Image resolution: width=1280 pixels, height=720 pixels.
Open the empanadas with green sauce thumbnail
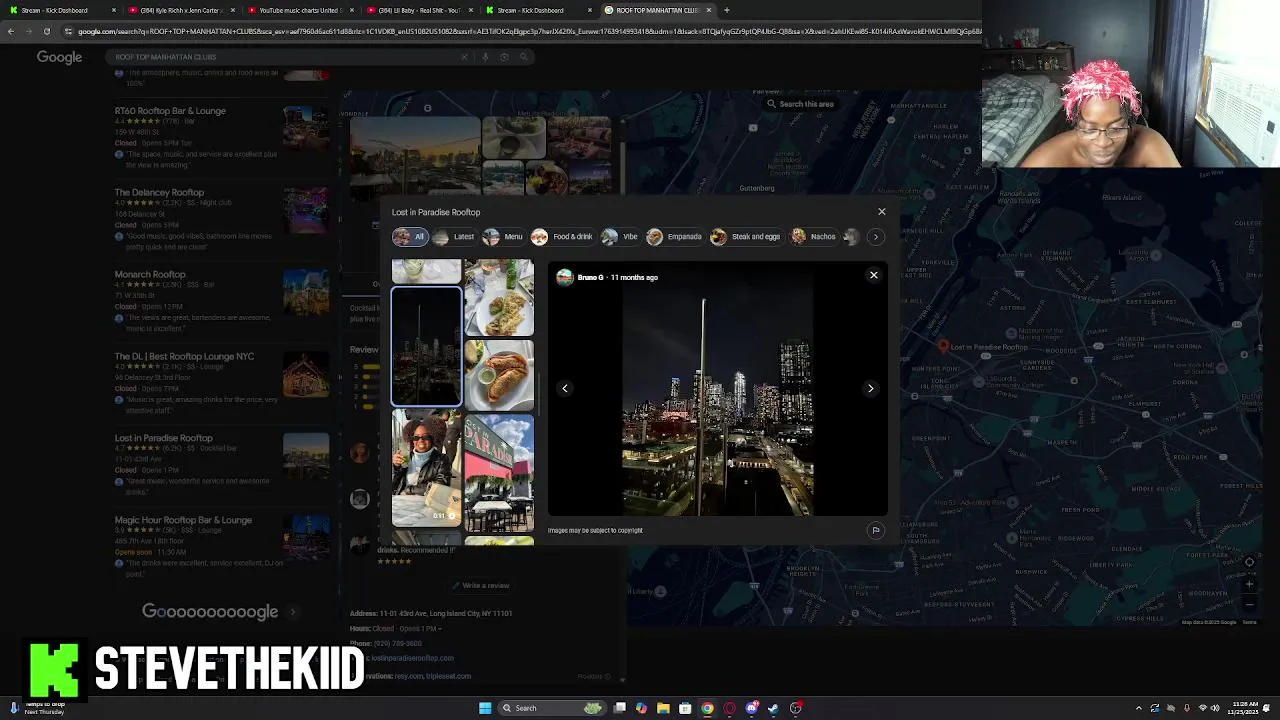point(499,375)
